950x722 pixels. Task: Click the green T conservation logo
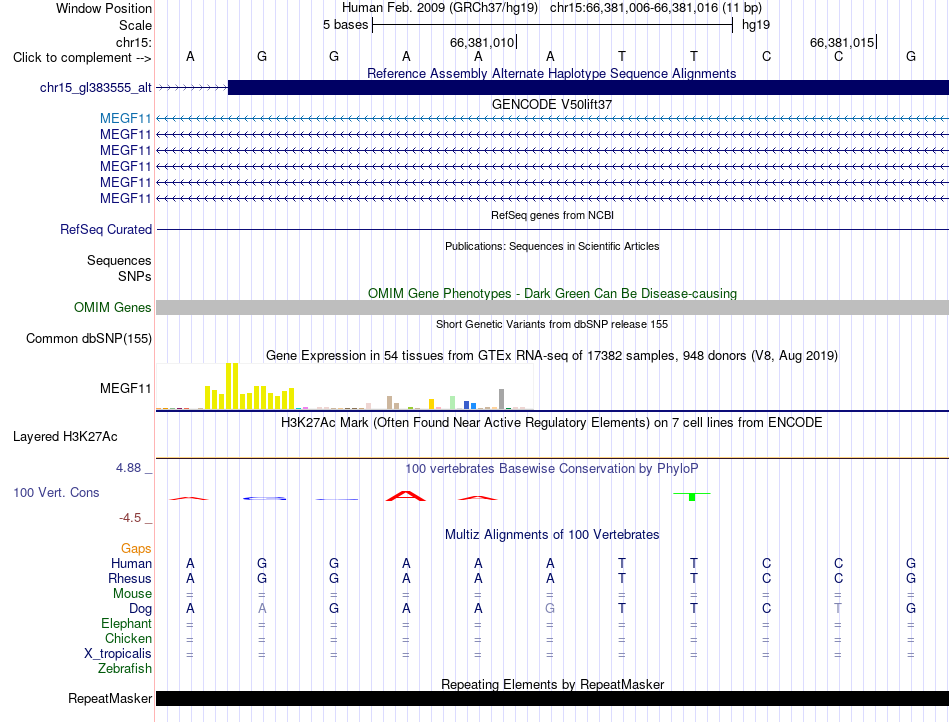pyautogui.click(x=692, y=497)
